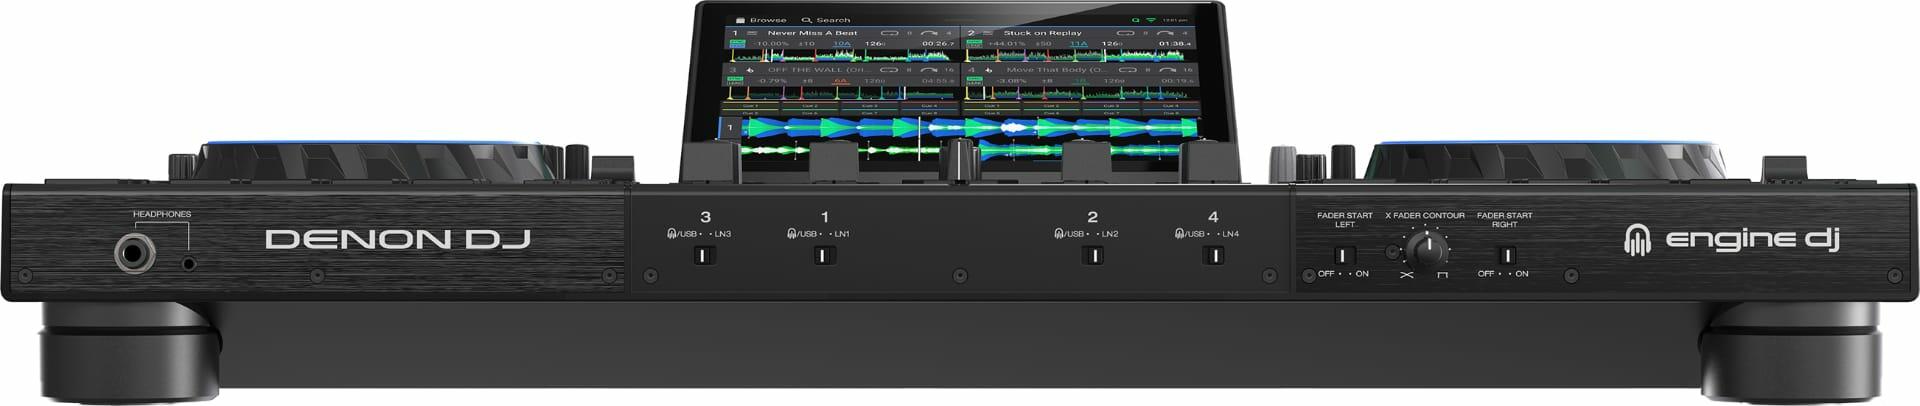Flip channel 4 USB/LN4 input switch
The width and height of the screenshot is (1920, 406).
[1212, 255]
